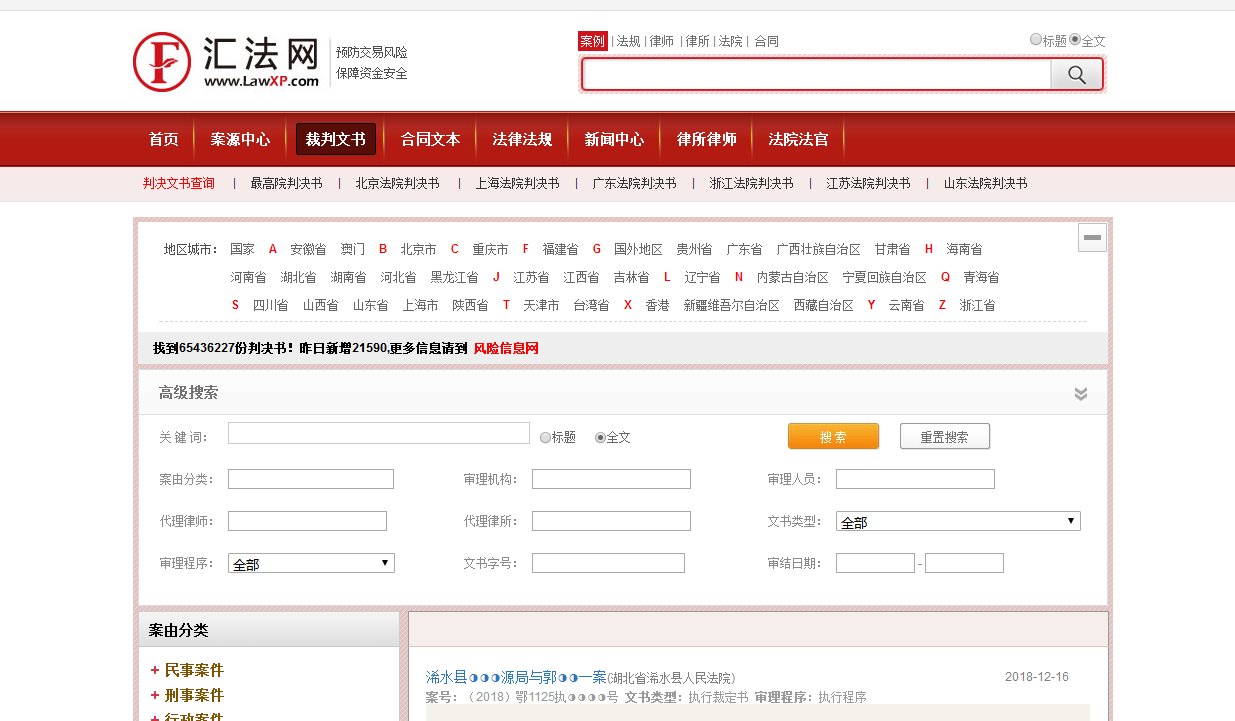This screenshot has width=1235, height=721.
Task: Collapse the region panel with the minus icon
Action: click(1091, 237)
